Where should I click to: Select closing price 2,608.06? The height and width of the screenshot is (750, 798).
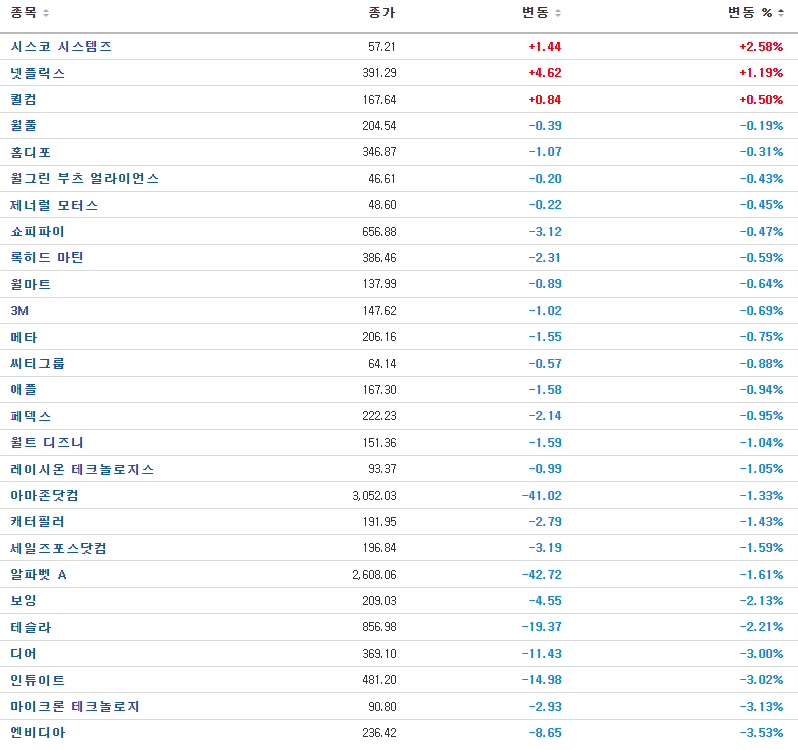coord(374,574)
